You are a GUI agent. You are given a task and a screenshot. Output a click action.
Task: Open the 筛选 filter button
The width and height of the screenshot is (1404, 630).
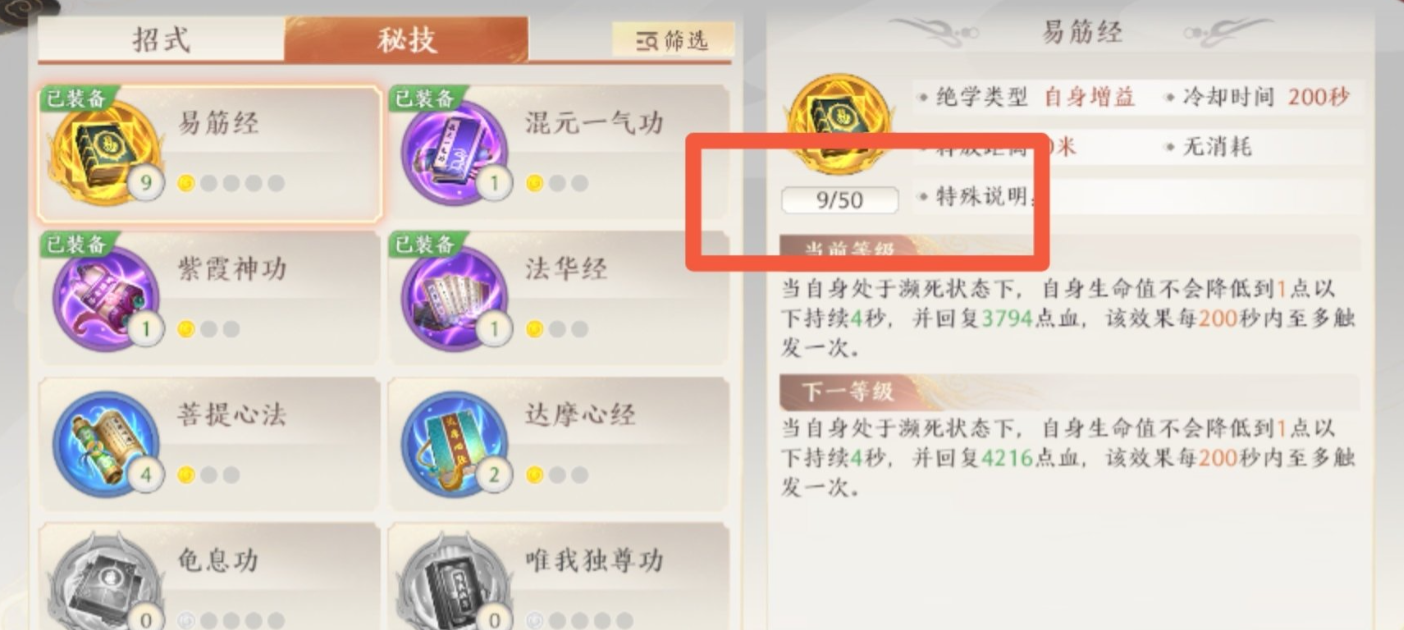point(673,40)
